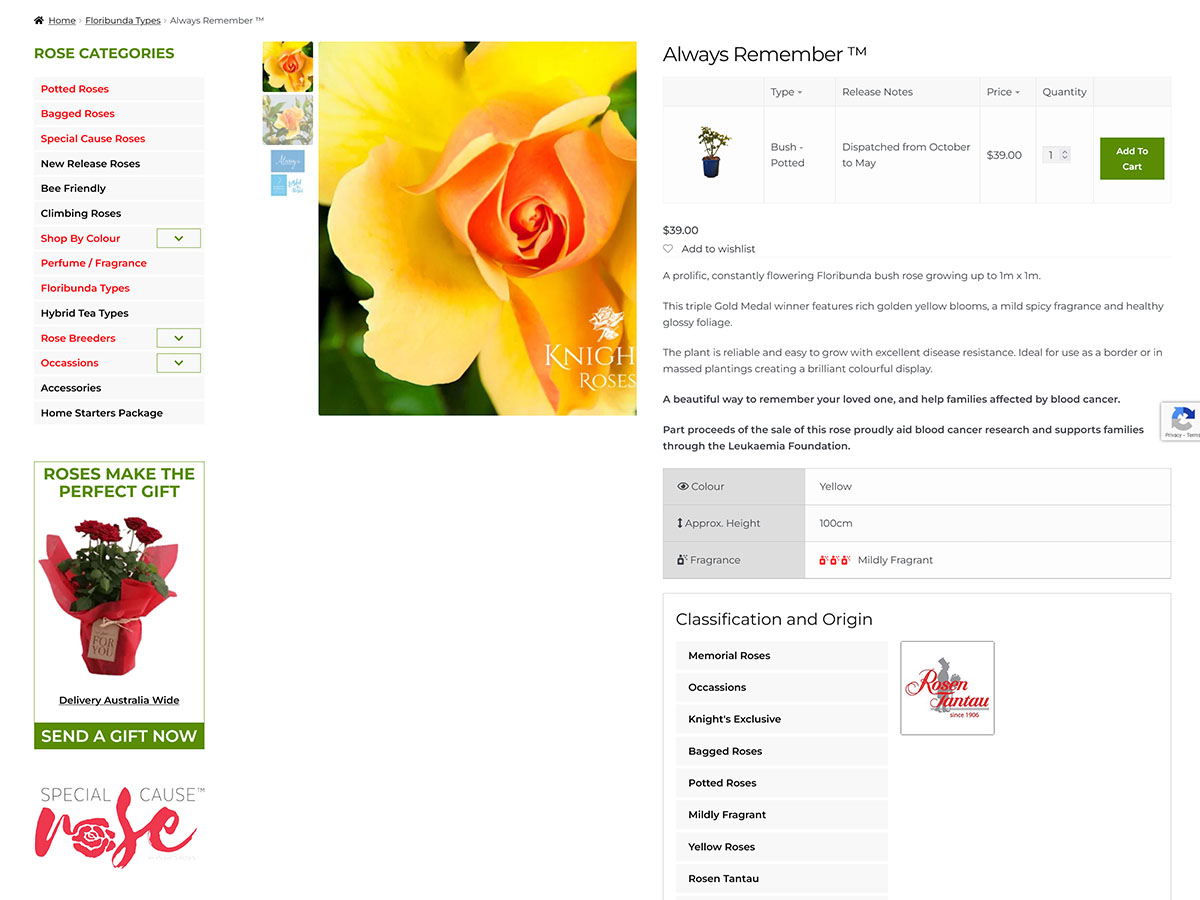Click the Floribunda Types breadcrumb link
This screenshot has height=900, width=1200.
point(123,20)
